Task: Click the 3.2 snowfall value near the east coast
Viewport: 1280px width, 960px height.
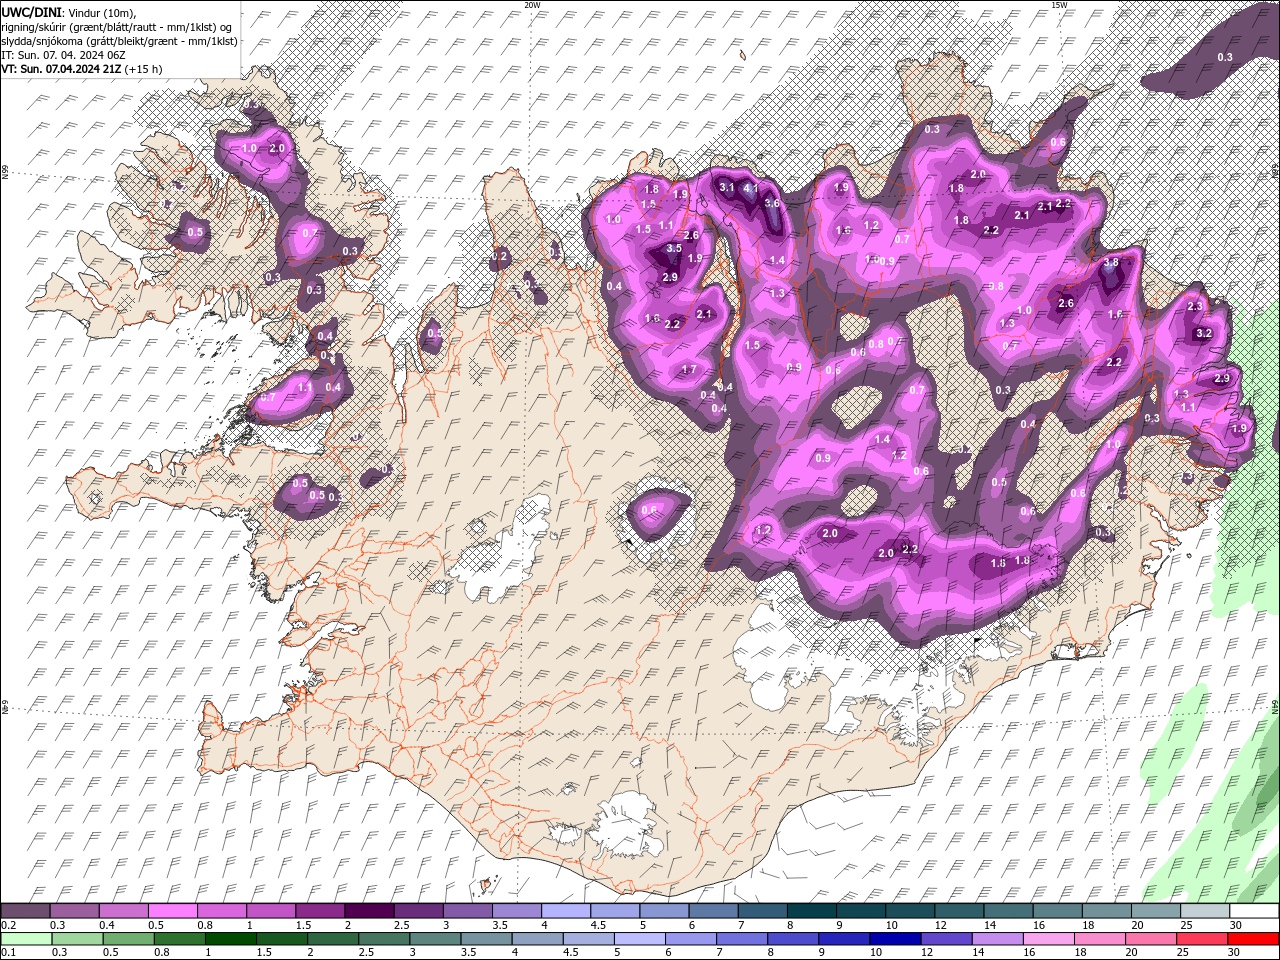Action: tap(1204, 333)
